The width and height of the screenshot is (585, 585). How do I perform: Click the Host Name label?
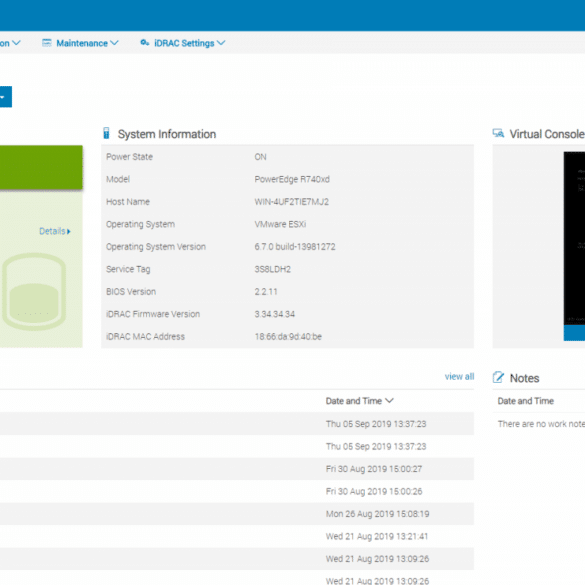tap(128, 202)
